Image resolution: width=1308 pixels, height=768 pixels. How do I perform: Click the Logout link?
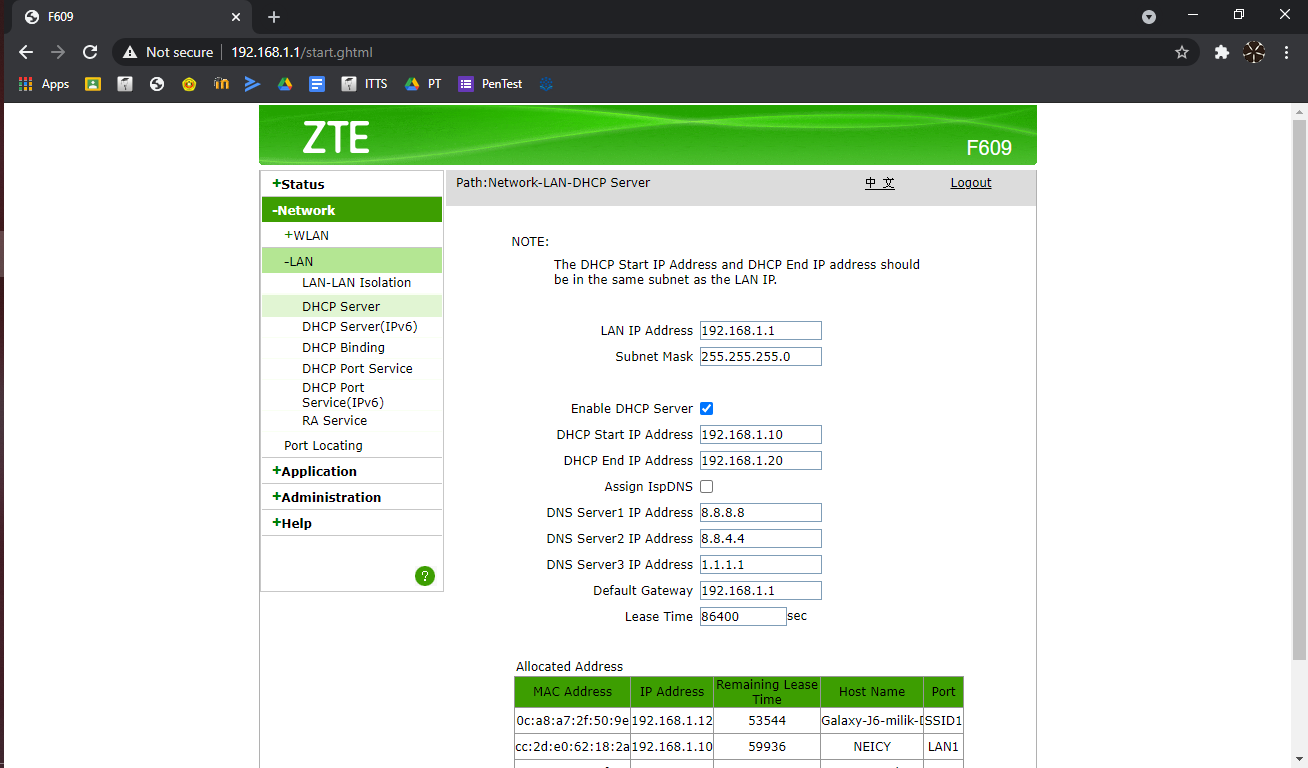point(971,183)
